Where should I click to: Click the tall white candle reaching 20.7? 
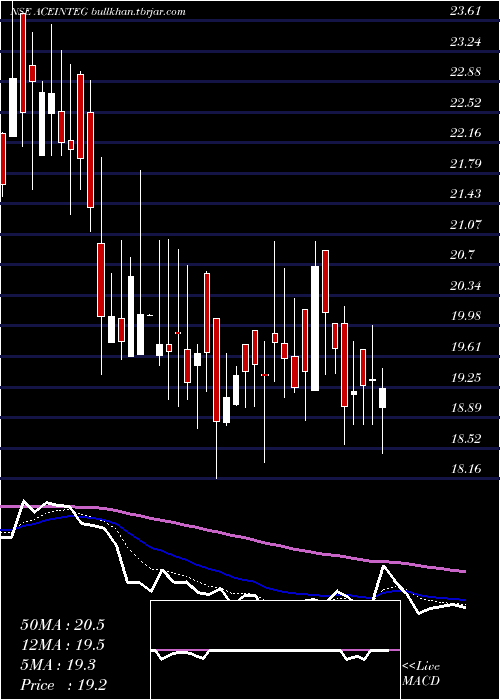(315, 328)
